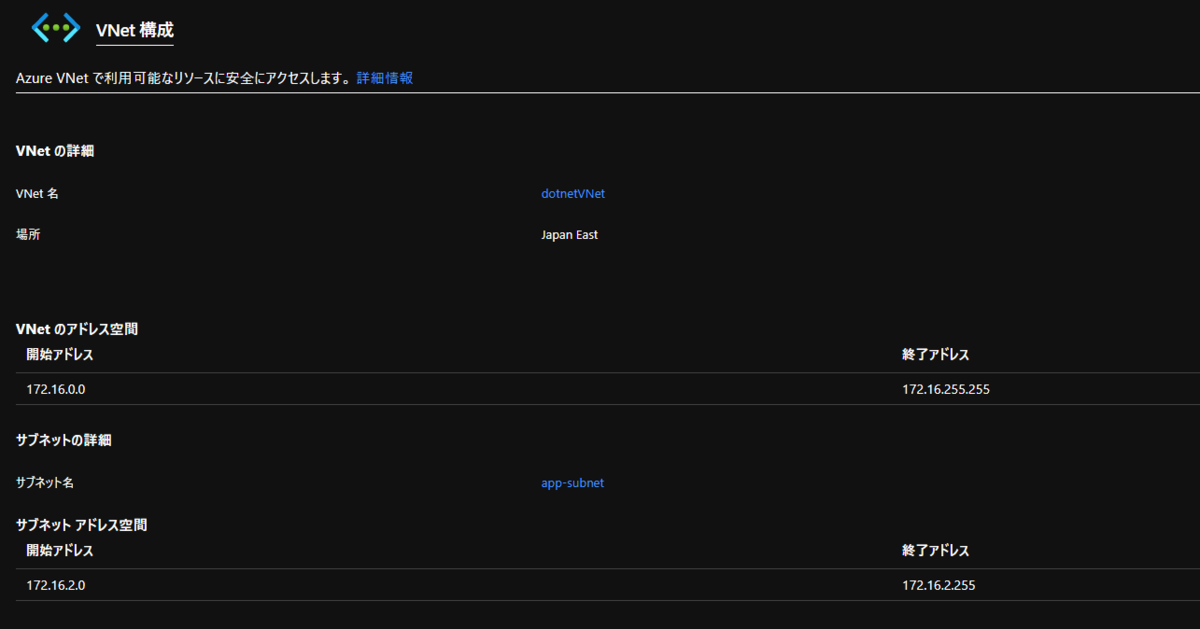Image resolution: width=1200 pixels, height=629 pixels.
Task: Select the Japan East location value
Action: click(570, 235)
